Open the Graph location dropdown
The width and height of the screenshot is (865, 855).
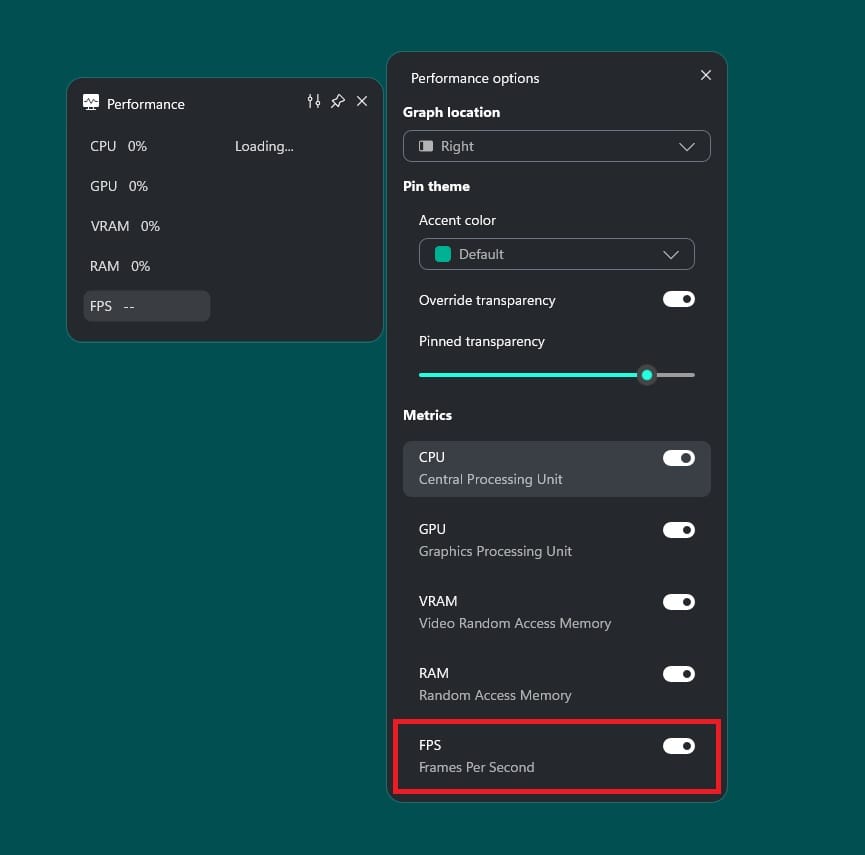pyautogui.click(x=556, y=146)
